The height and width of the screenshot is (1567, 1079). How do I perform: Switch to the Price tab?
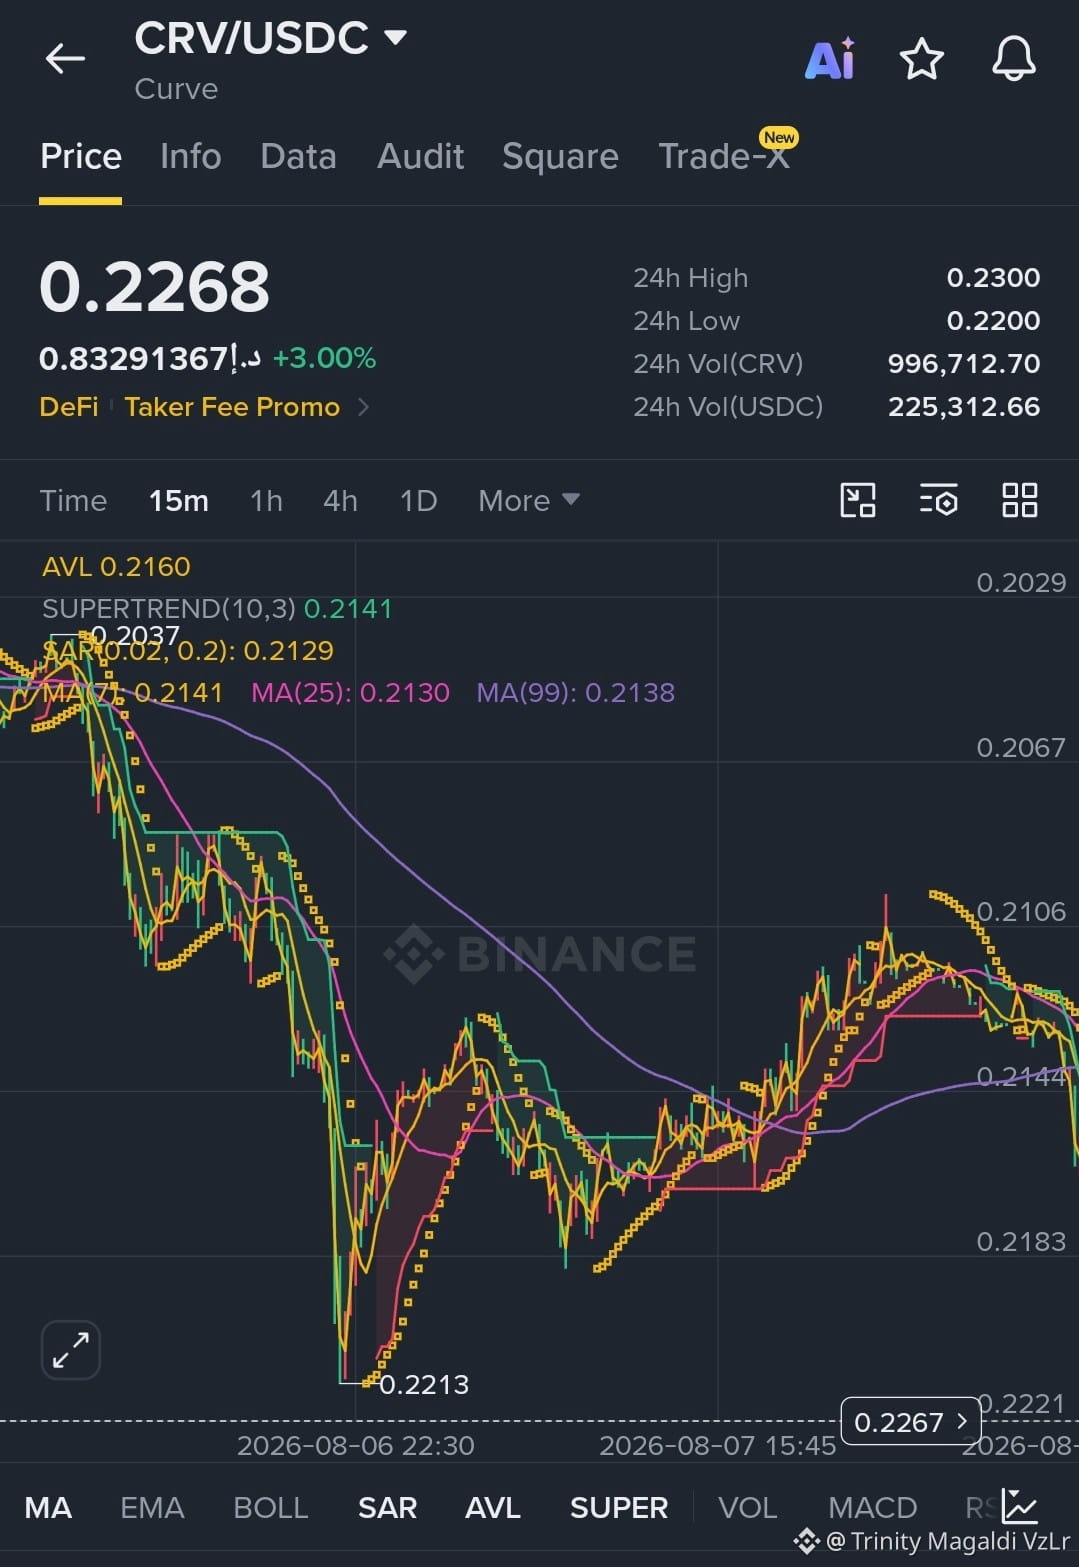(x=81, y=156)
